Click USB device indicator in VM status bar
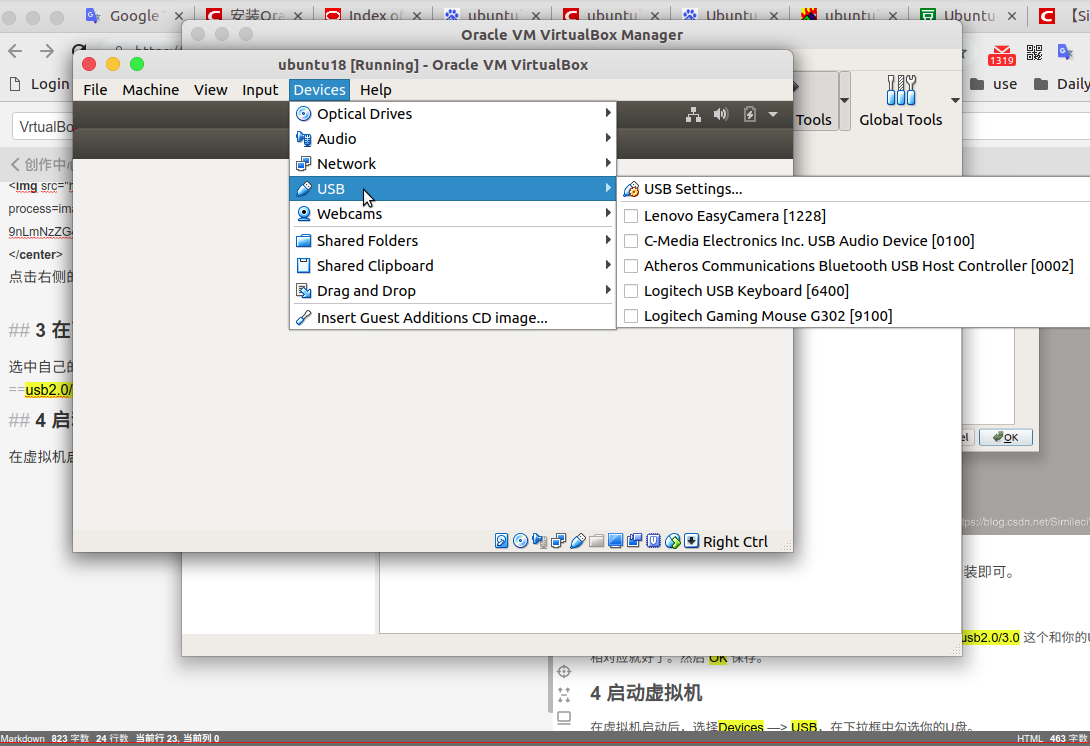This screenshot has height=746, width=1090. point(577,541)
